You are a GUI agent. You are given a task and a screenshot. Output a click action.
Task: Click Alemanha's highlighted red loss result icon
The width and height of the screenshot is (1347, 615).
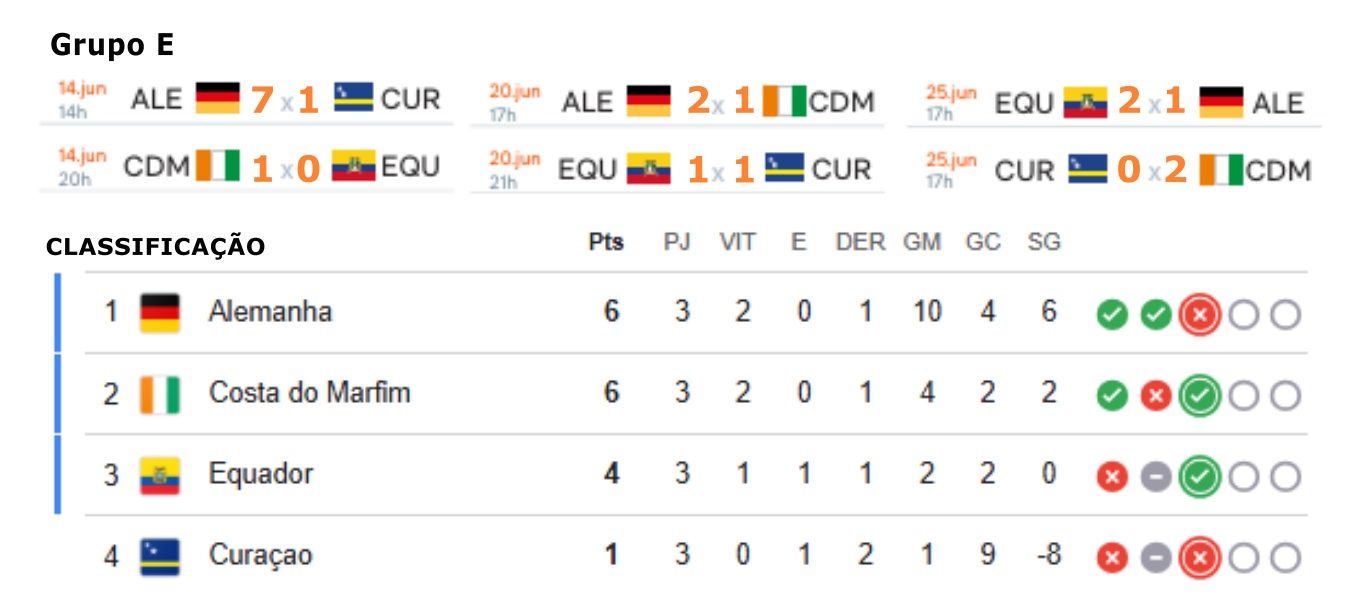(1199, 315)
